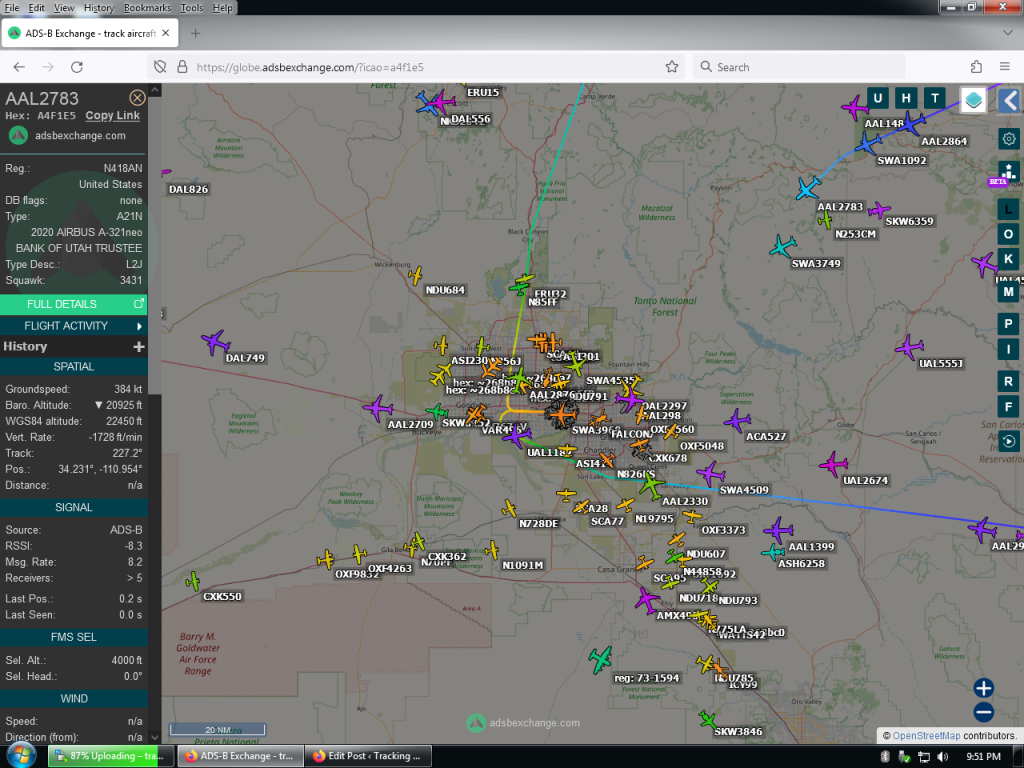Toggle the L map option button

[1008, 210]
